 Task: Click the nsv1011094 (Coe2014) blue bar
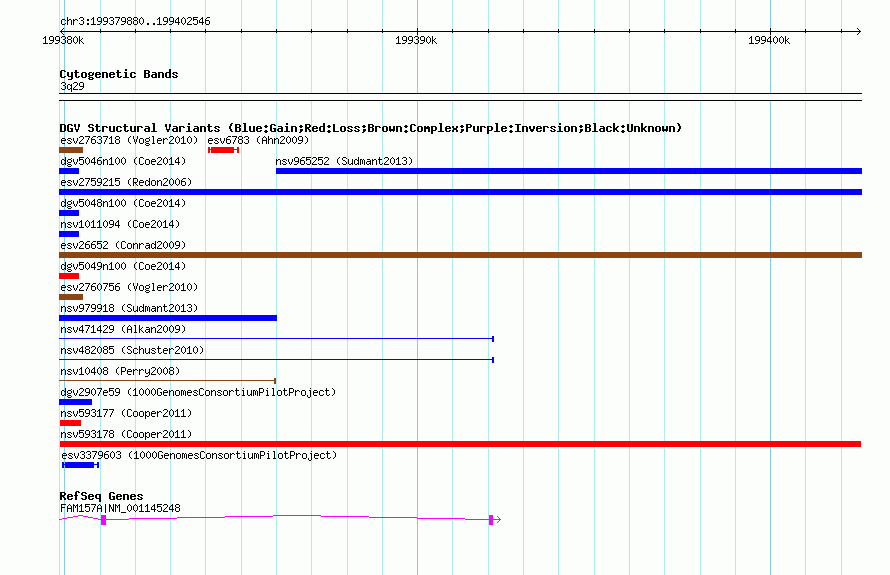pyautogui.click(x=69, y=234)
